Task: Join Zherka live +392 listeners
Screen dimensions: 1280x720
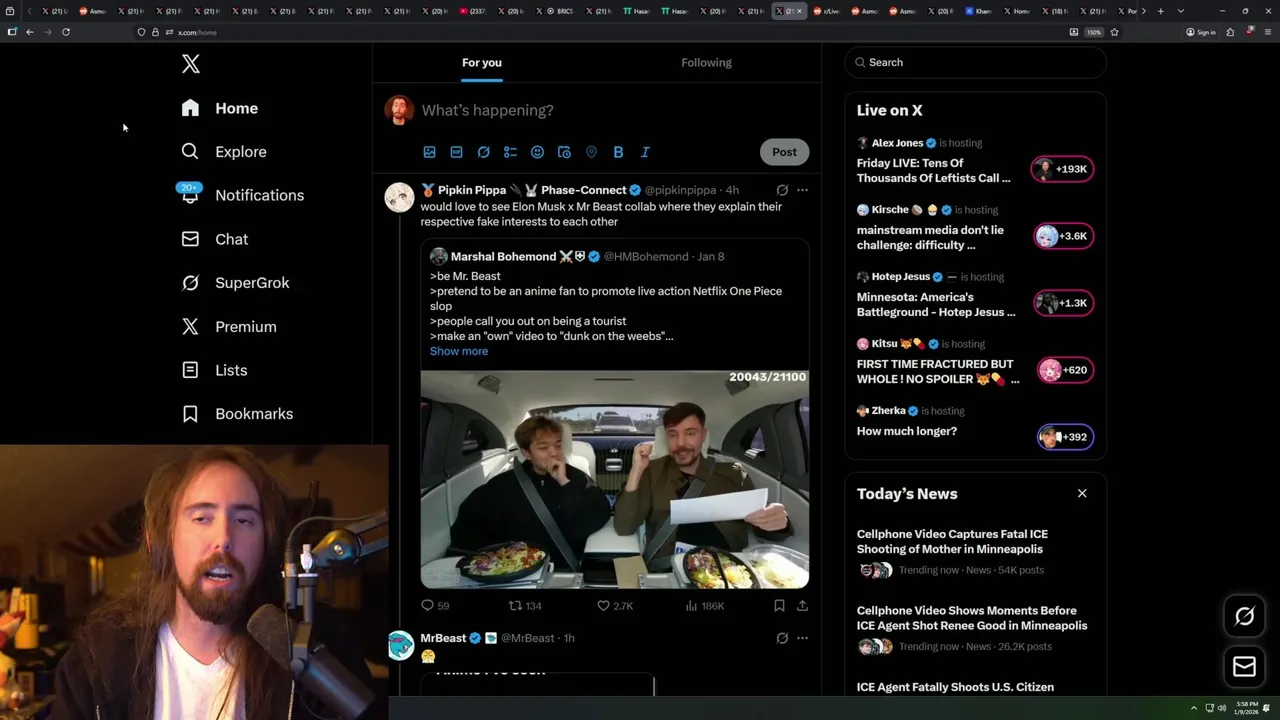Action: (x=1065, y=437)
